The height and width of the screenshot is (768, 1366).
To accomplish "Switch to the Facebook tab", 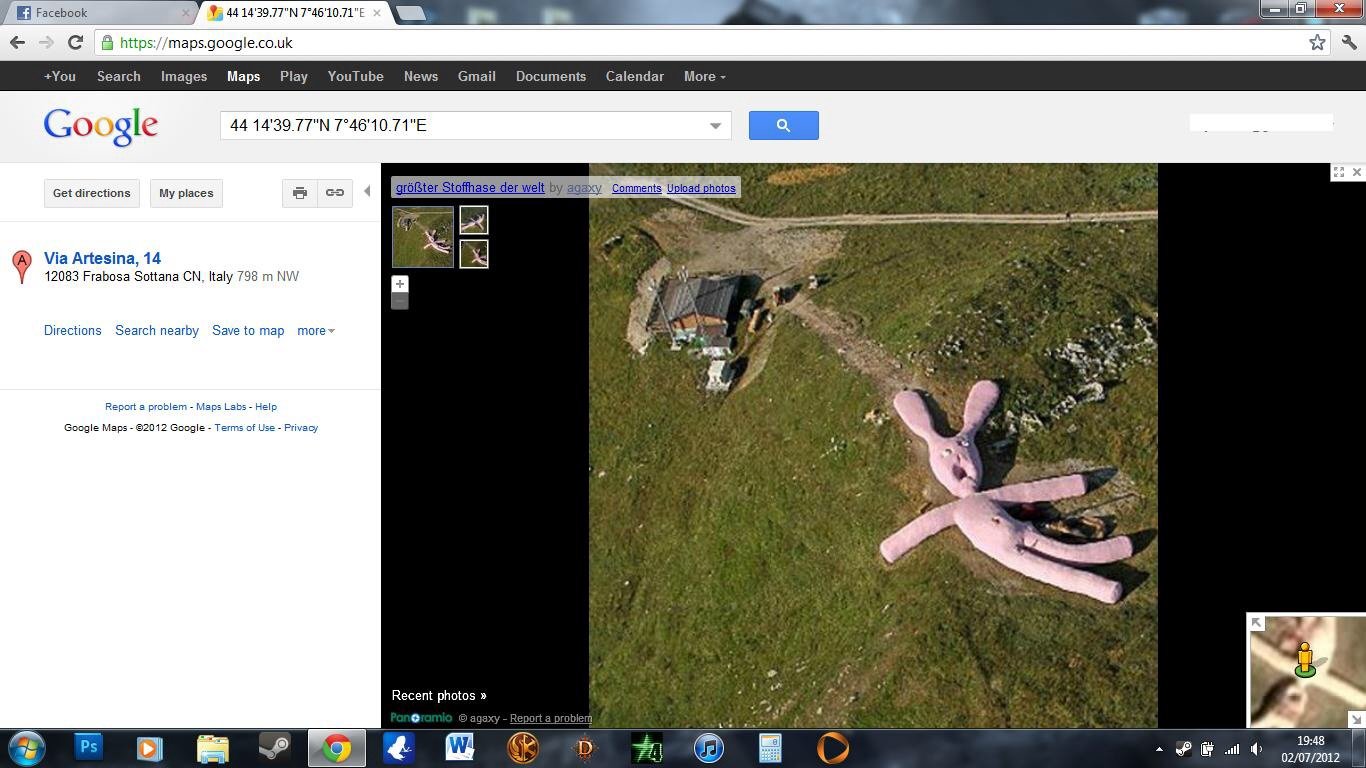I will [95, 13].
